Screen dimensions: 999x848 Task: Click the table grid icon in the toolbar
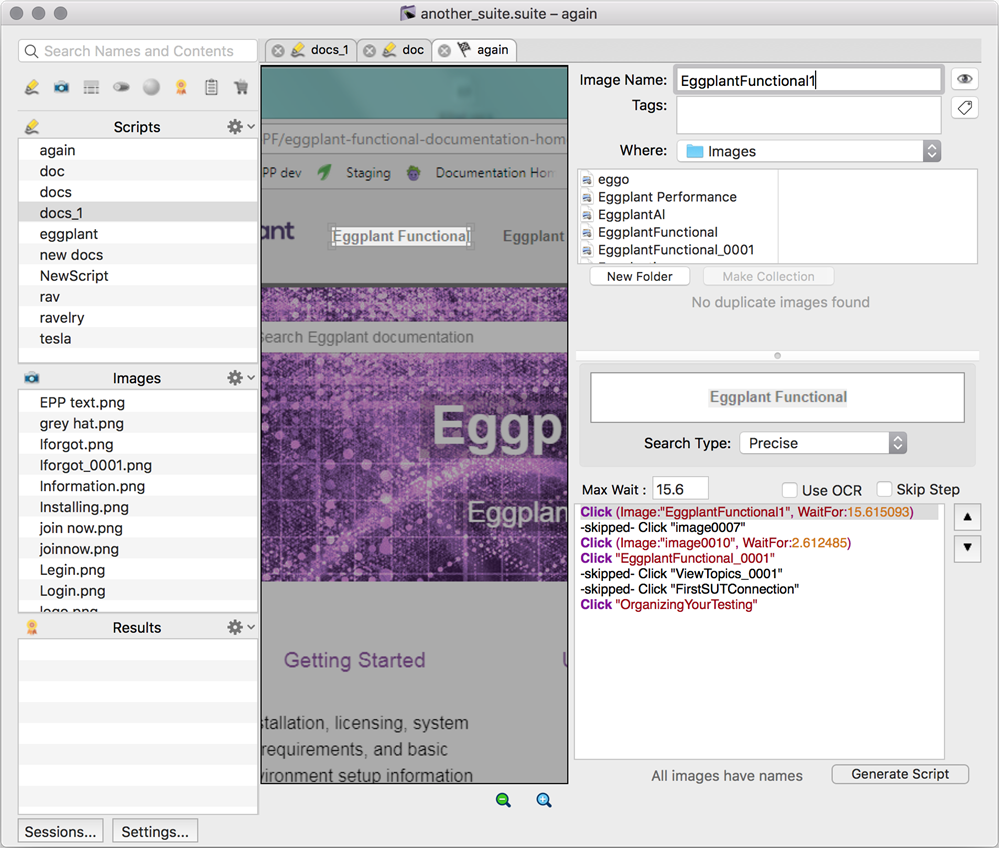coord(92,87)
